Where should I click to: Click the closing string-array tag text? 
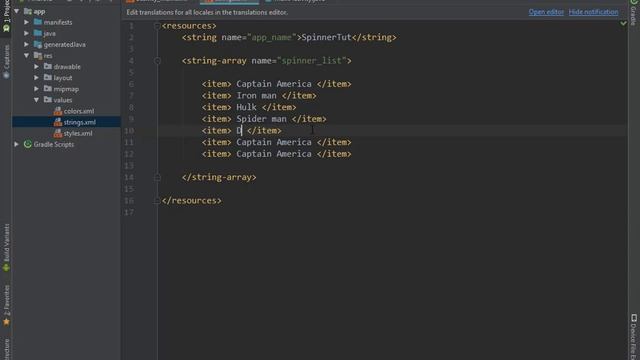219,177
